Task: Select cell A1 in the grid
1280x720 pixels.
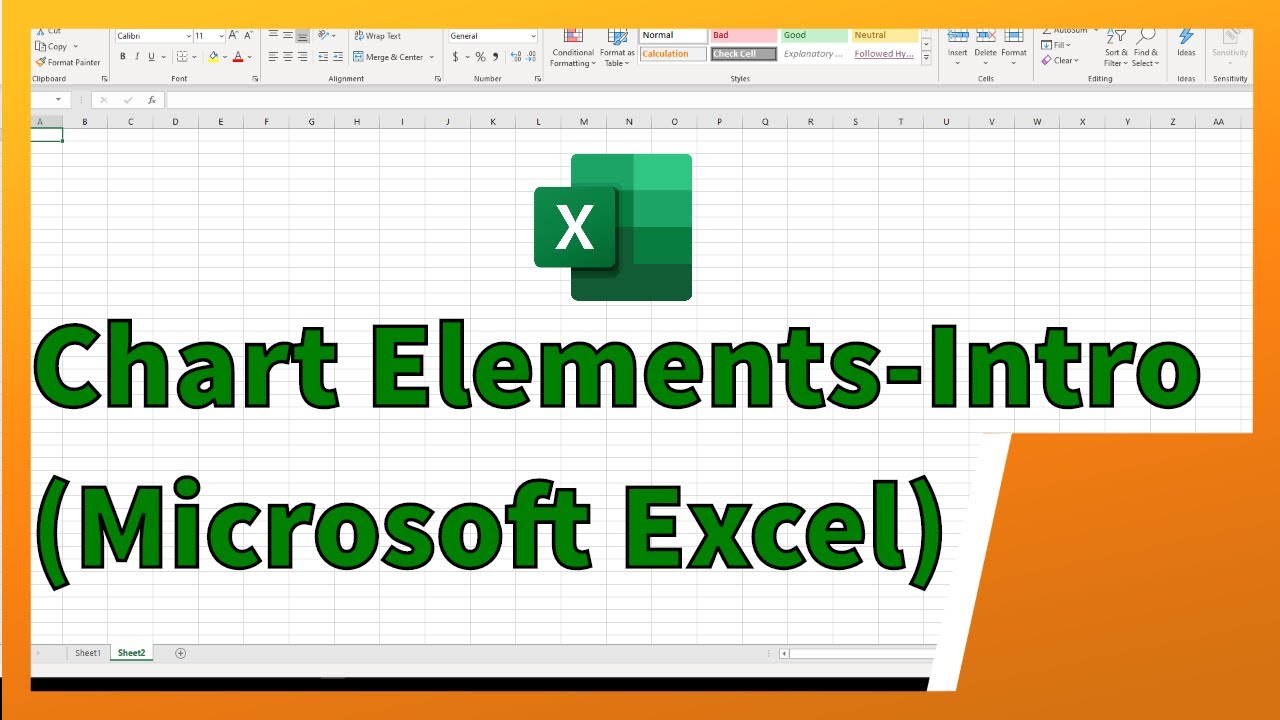Action: tap(46, 135)
